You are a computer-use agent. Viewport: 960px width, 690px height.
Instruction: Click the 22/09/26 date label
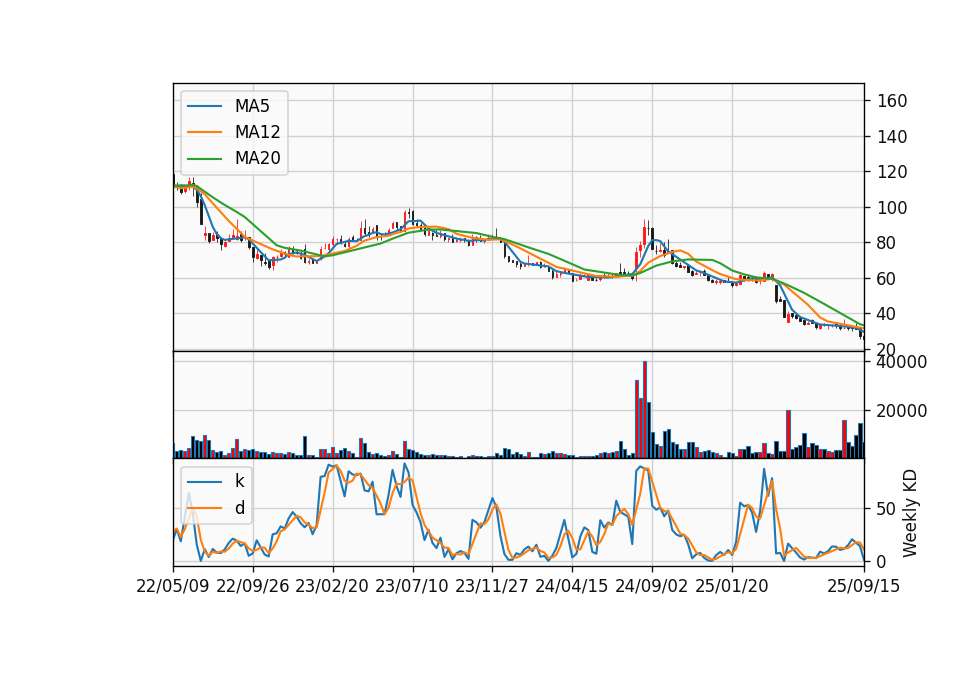pyautogui.click(x=253, y=586)
